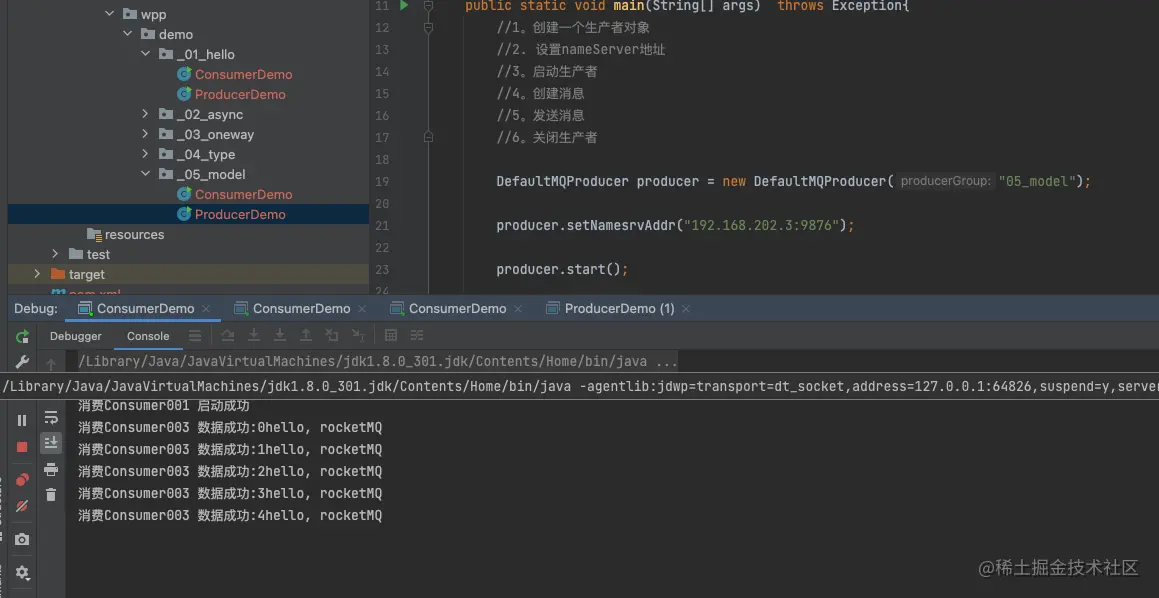
Task: Run main via green gutter arrow
Action: tap(404, 6)
